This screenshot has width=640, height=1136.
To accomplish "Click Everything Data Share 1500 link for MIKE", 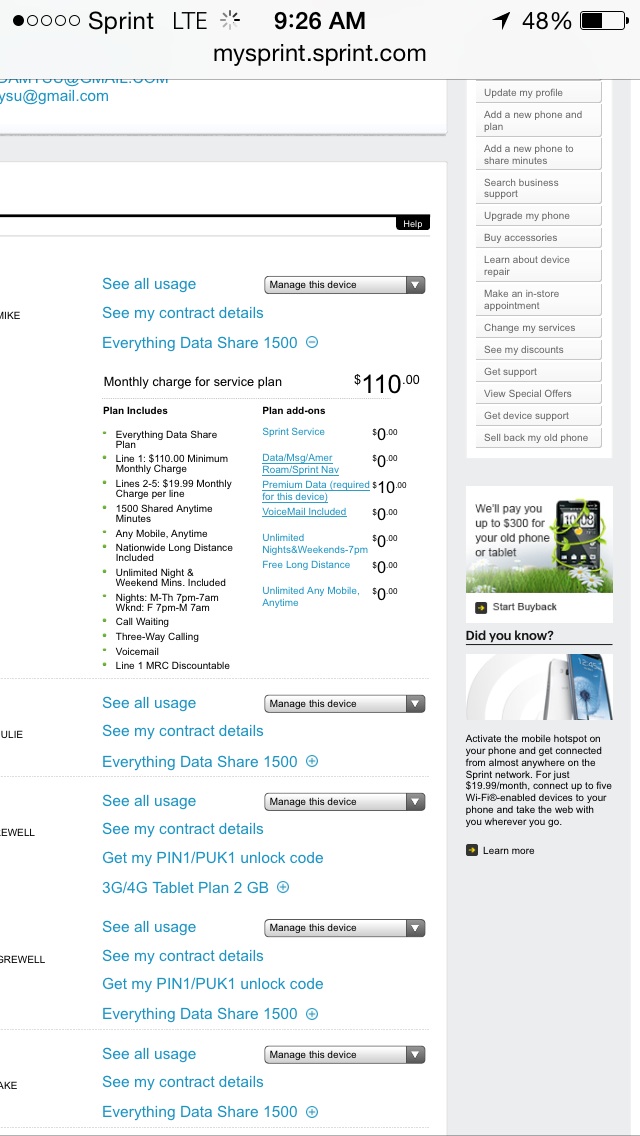I will click(200, 343).
